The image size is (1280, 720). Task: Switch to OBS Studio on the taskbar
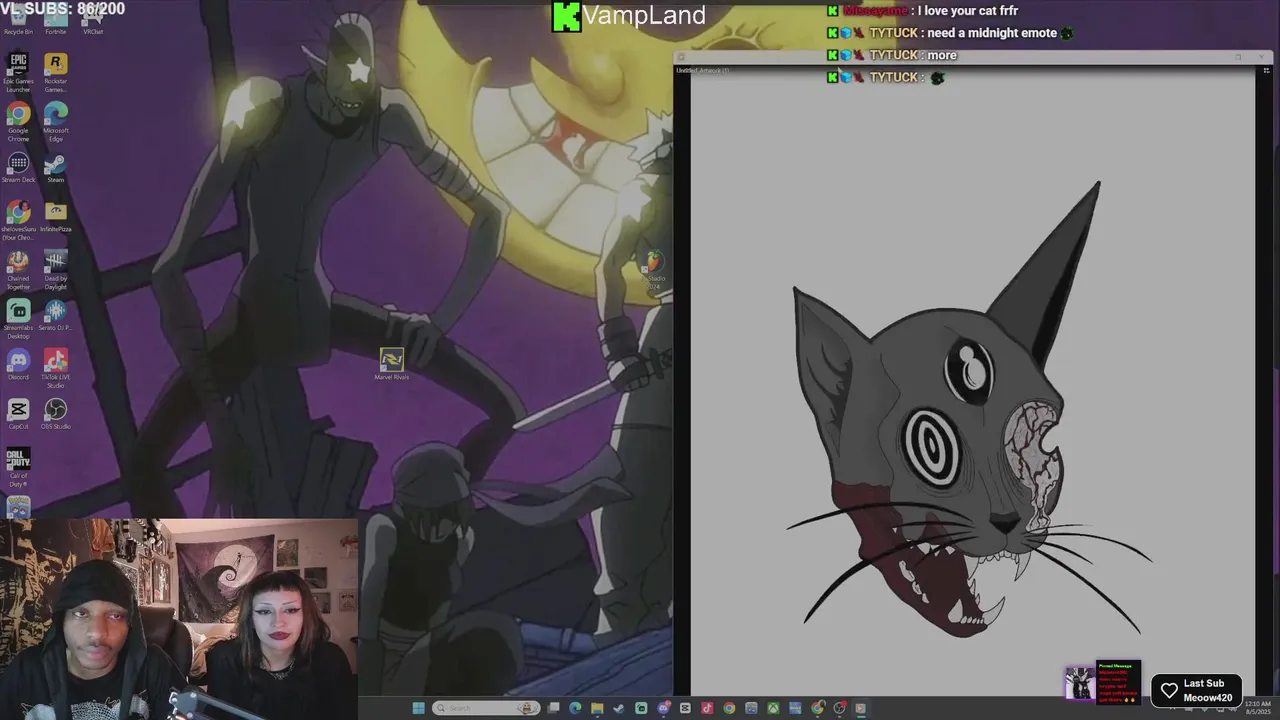click(839, 708)
